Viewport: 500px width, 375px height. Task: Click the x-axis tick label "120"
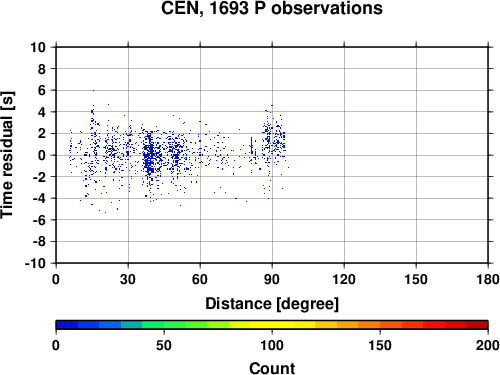tap(344, 279)
